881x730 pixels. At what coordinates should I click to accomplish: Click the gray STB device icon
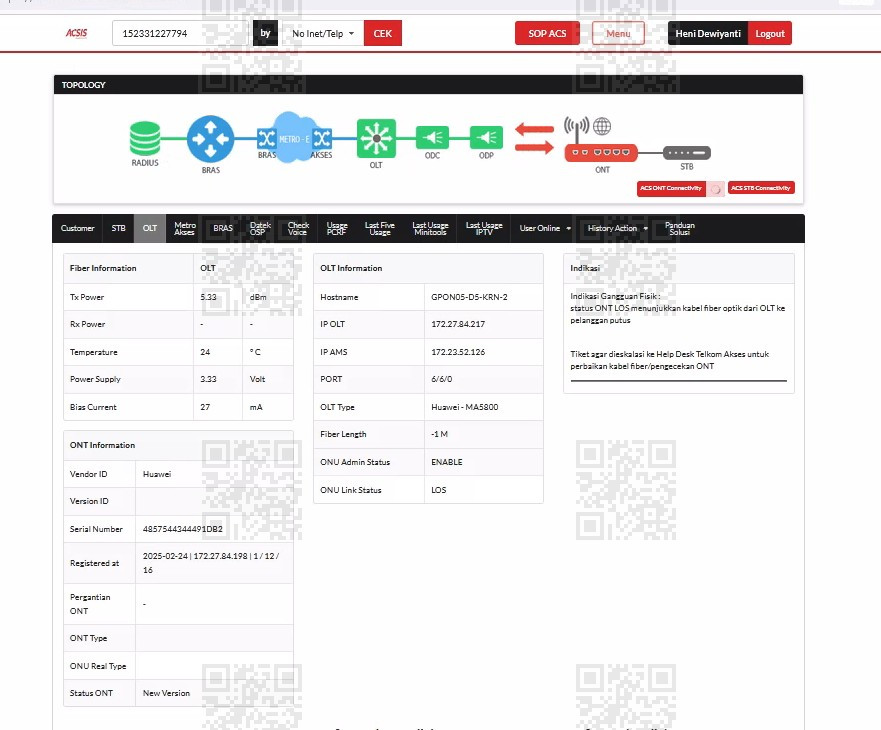(x=687, y=152)
